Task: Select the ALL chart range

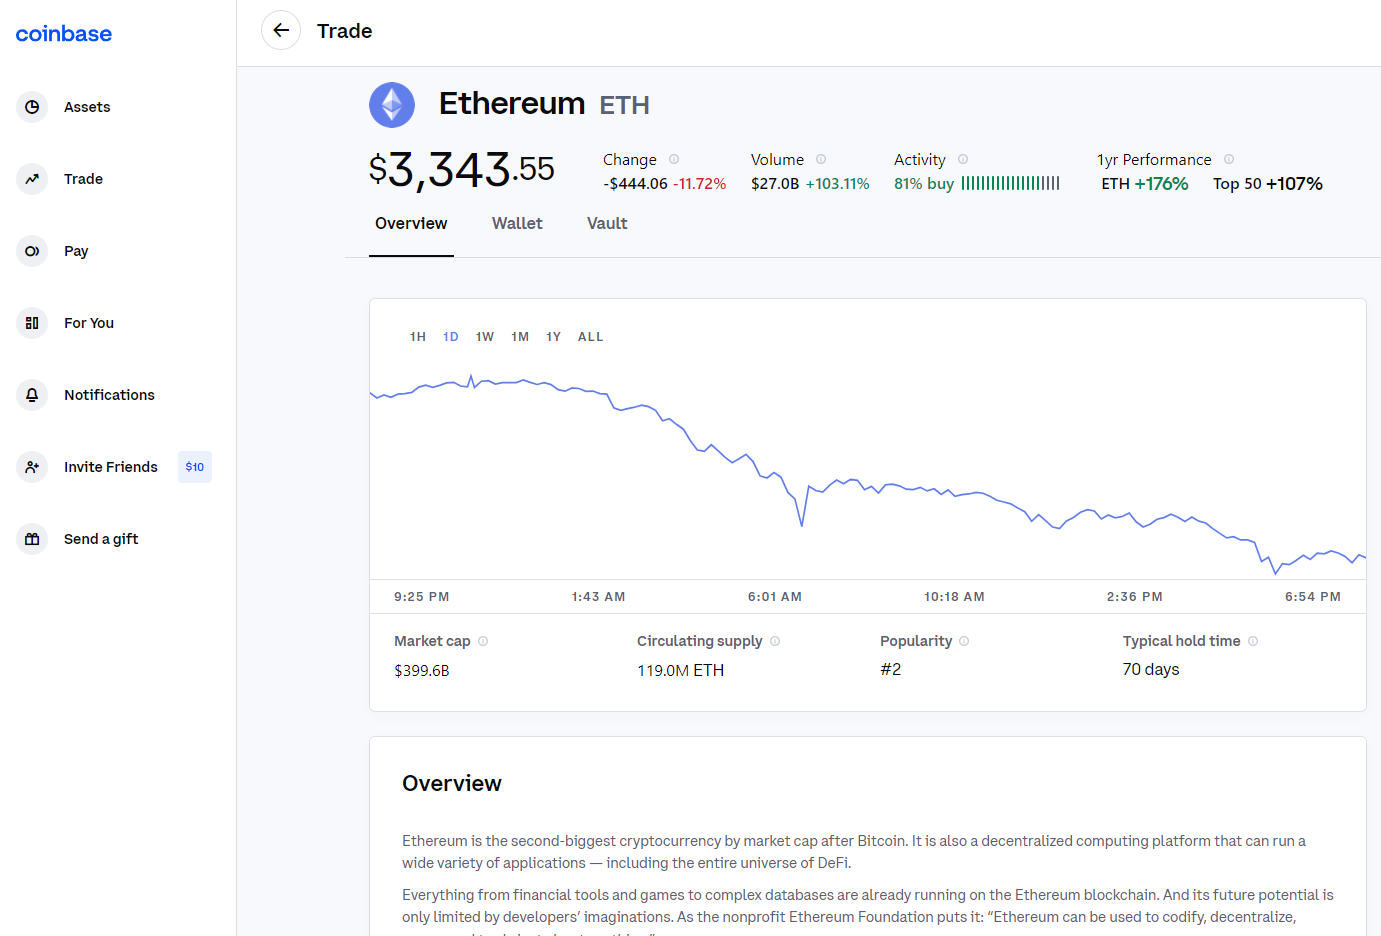Action: (x=591, y=337)
